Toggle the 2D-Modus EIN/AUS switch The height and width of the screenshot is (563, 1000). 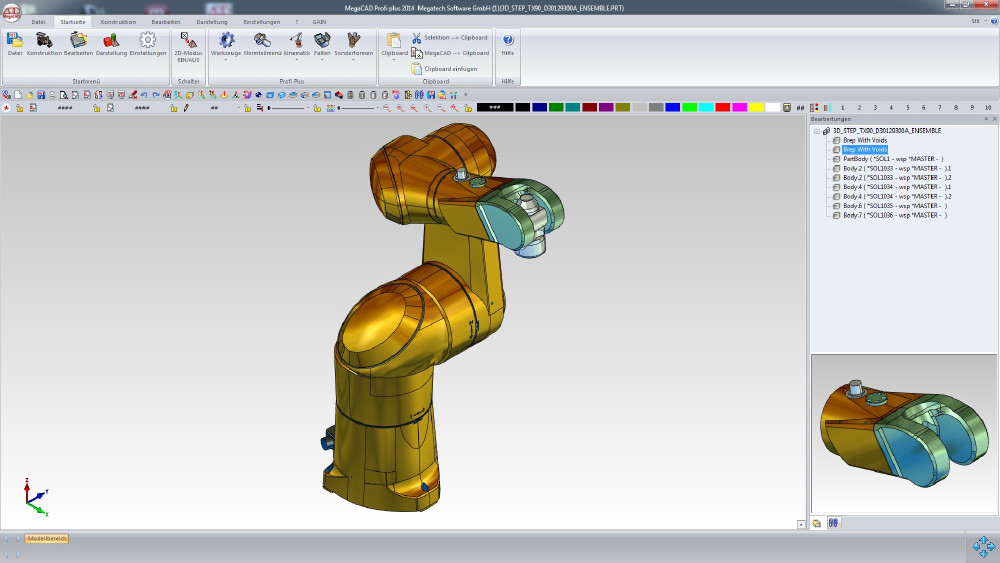(188, 40)
